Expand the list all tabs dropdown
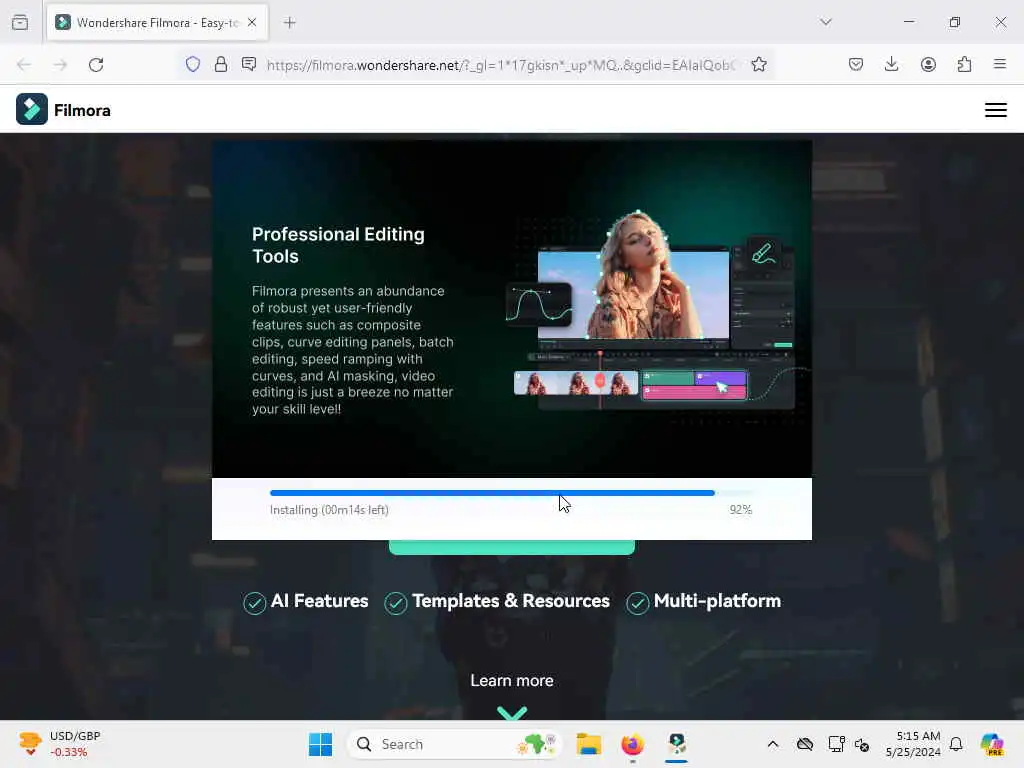The height and width of the screenshot is (768, 1024). [x=825, y=22]
